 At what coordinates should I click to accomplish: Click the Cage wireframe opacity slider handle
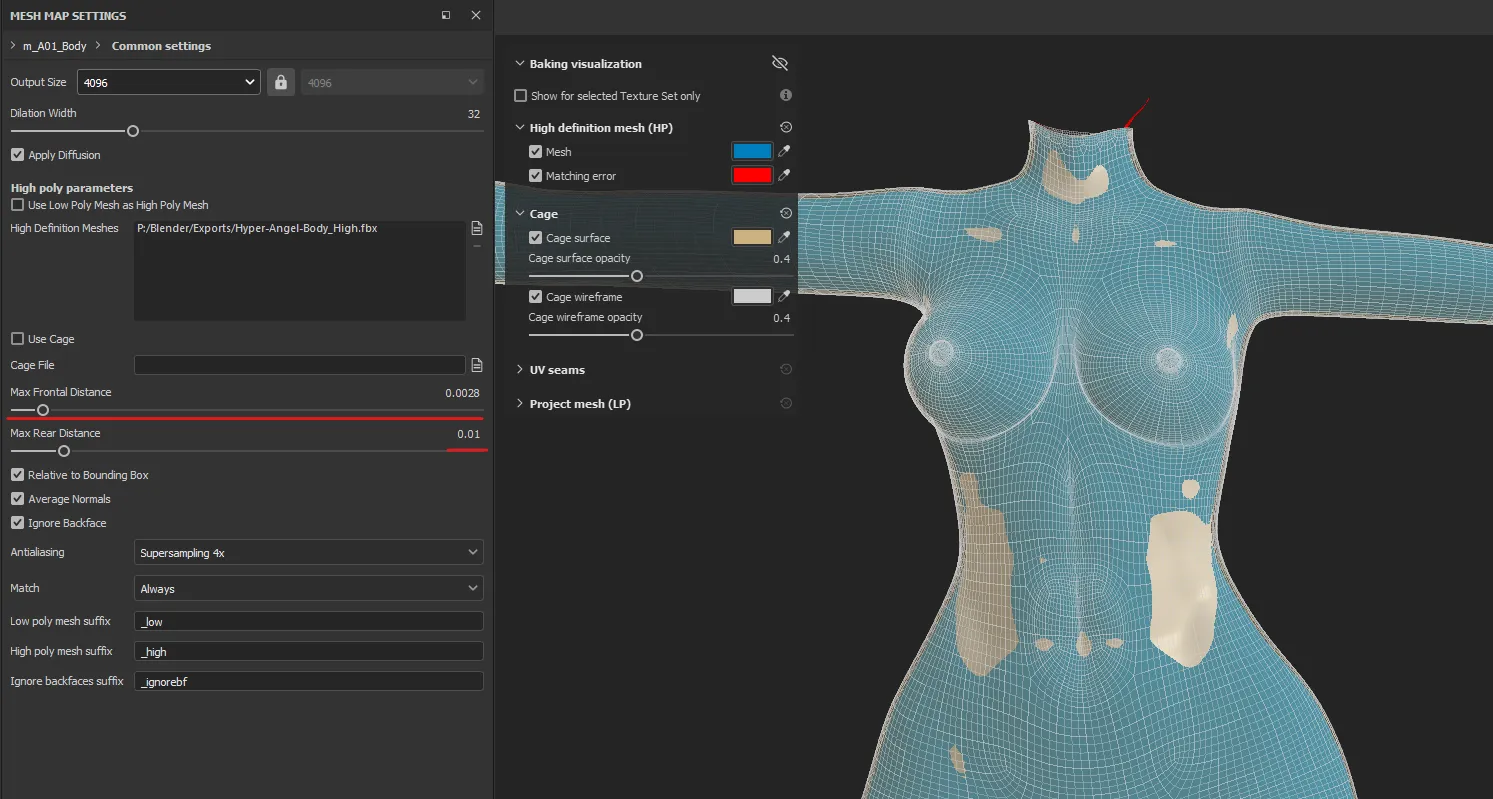pyautogui.click(x=636, y=335)
